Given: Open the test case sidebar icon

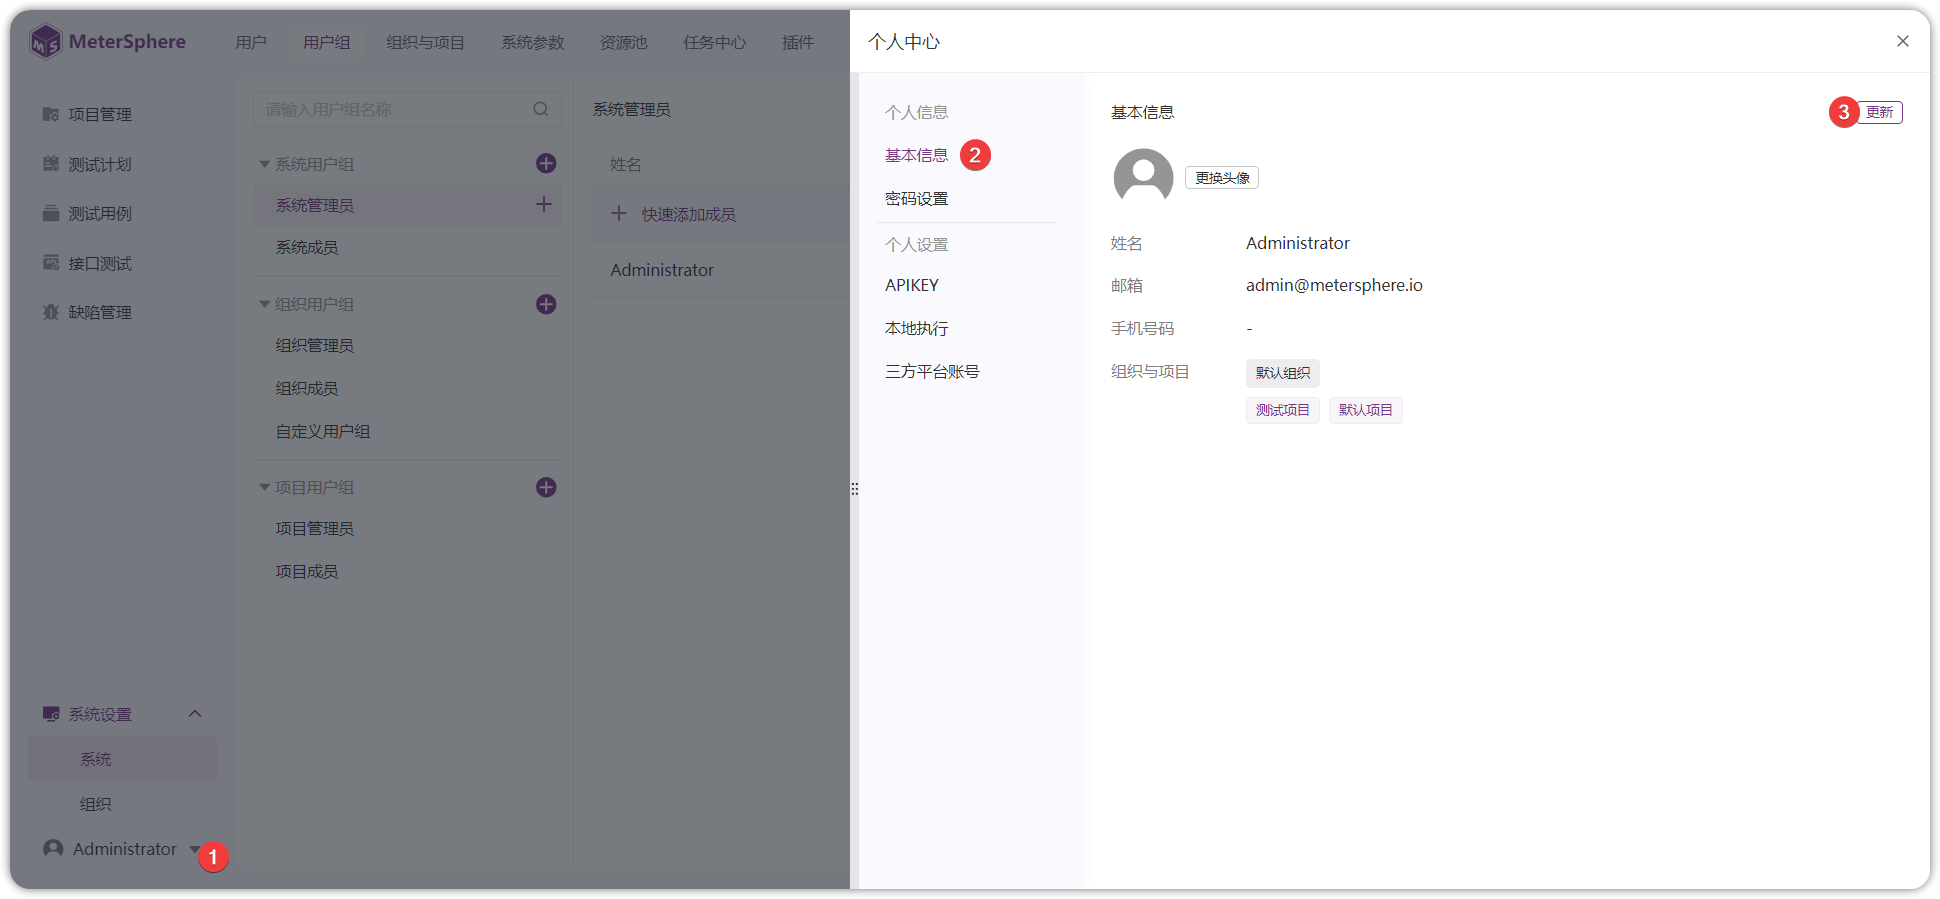Looking at the screenshot, I should [x=51, y=213].
